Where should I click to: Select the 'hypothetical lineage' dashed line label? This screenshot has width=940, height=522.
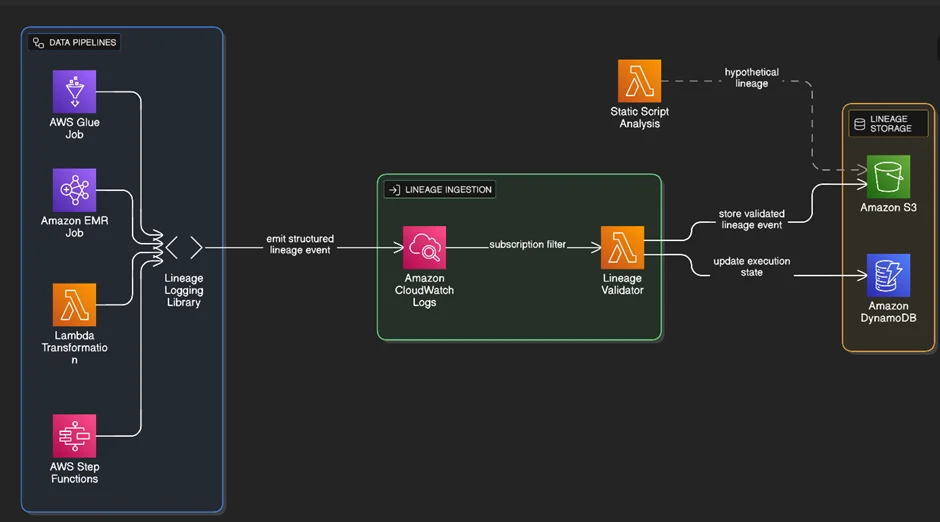(752, 78)
